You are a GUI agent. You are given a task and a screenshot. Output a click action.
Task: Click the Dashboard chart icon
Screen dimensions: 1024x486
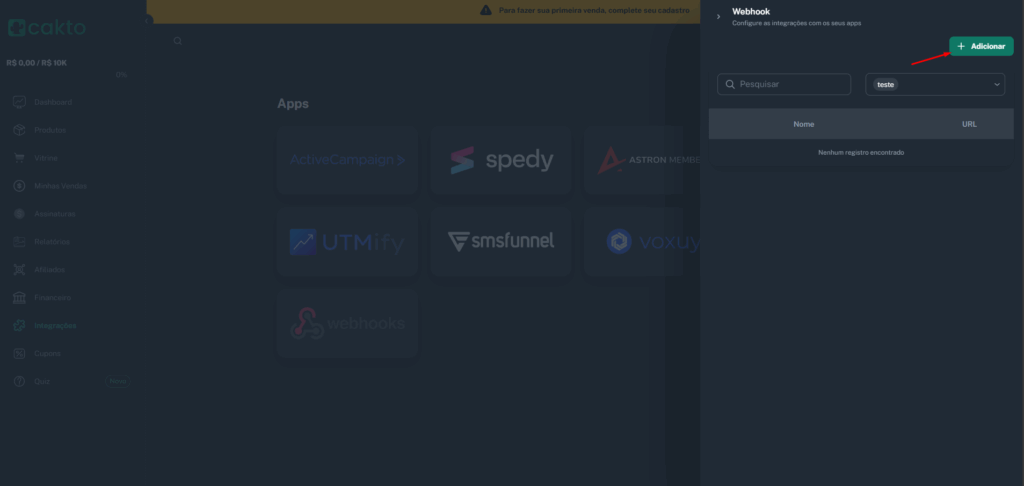(20, 103)
